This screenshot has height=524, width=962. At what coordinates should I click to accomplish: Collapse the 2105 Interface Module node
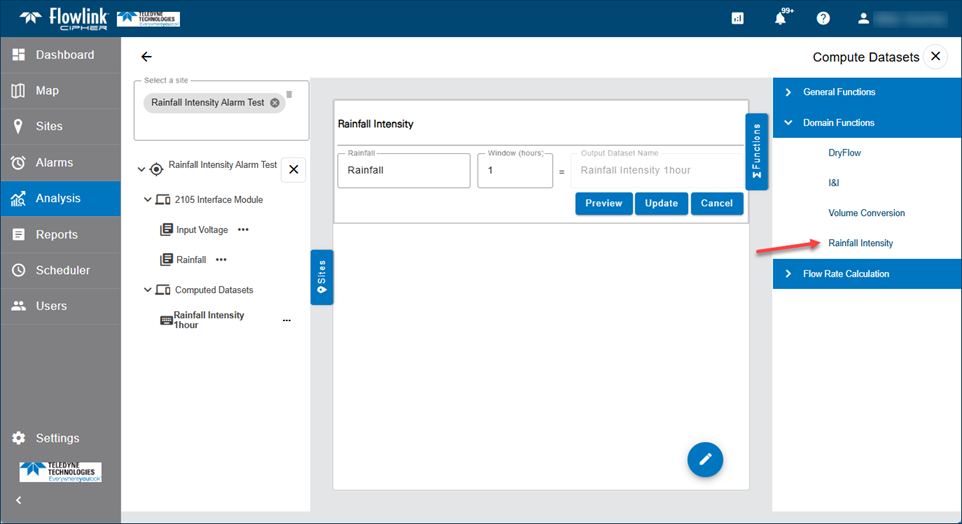point(148,200)
